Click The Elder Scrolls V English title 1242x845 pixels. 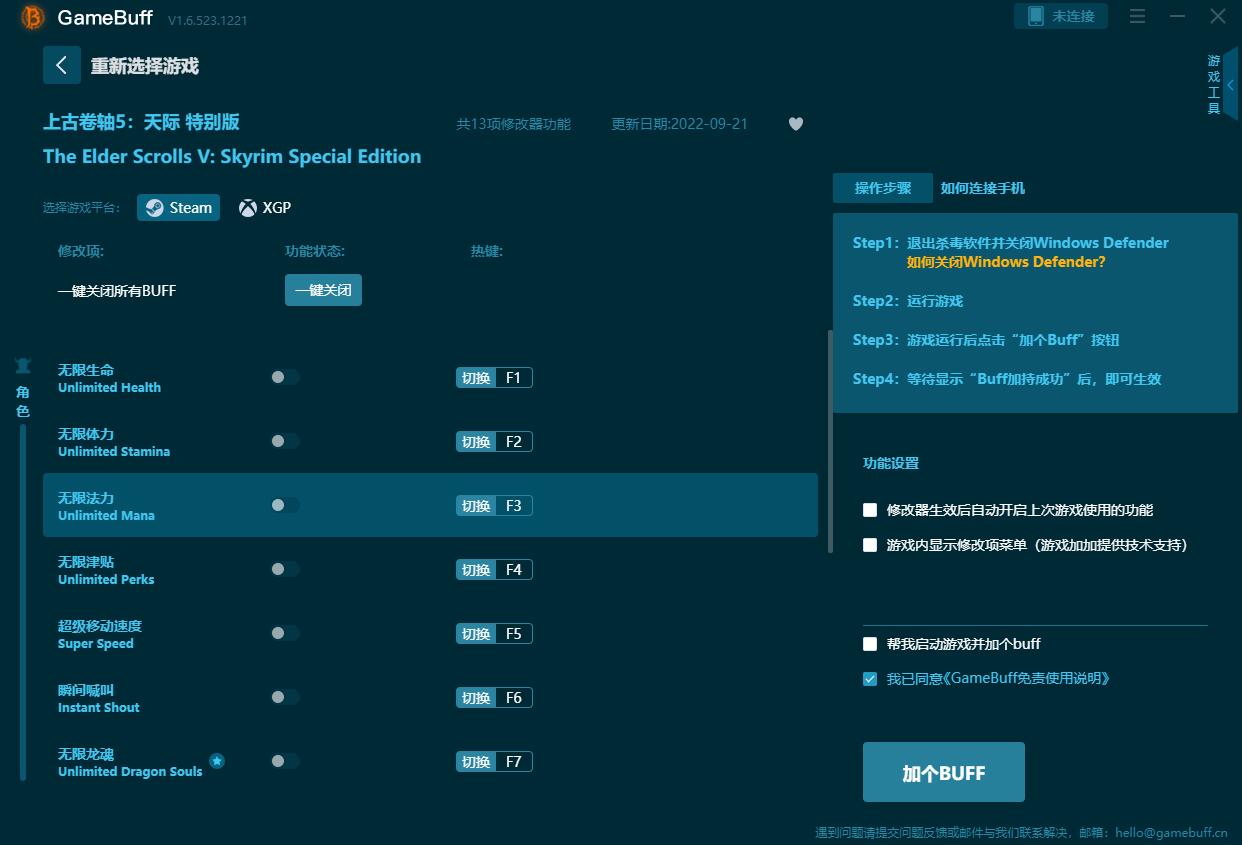coord(232,156)
